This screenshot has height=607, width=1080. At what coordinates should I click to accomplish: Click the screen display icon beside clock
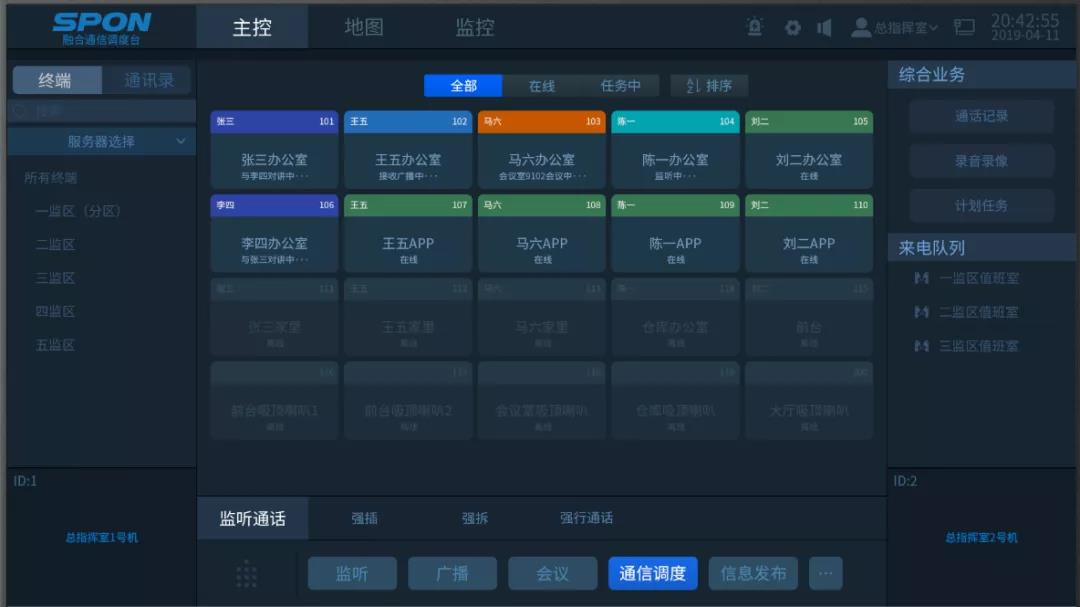964,27
